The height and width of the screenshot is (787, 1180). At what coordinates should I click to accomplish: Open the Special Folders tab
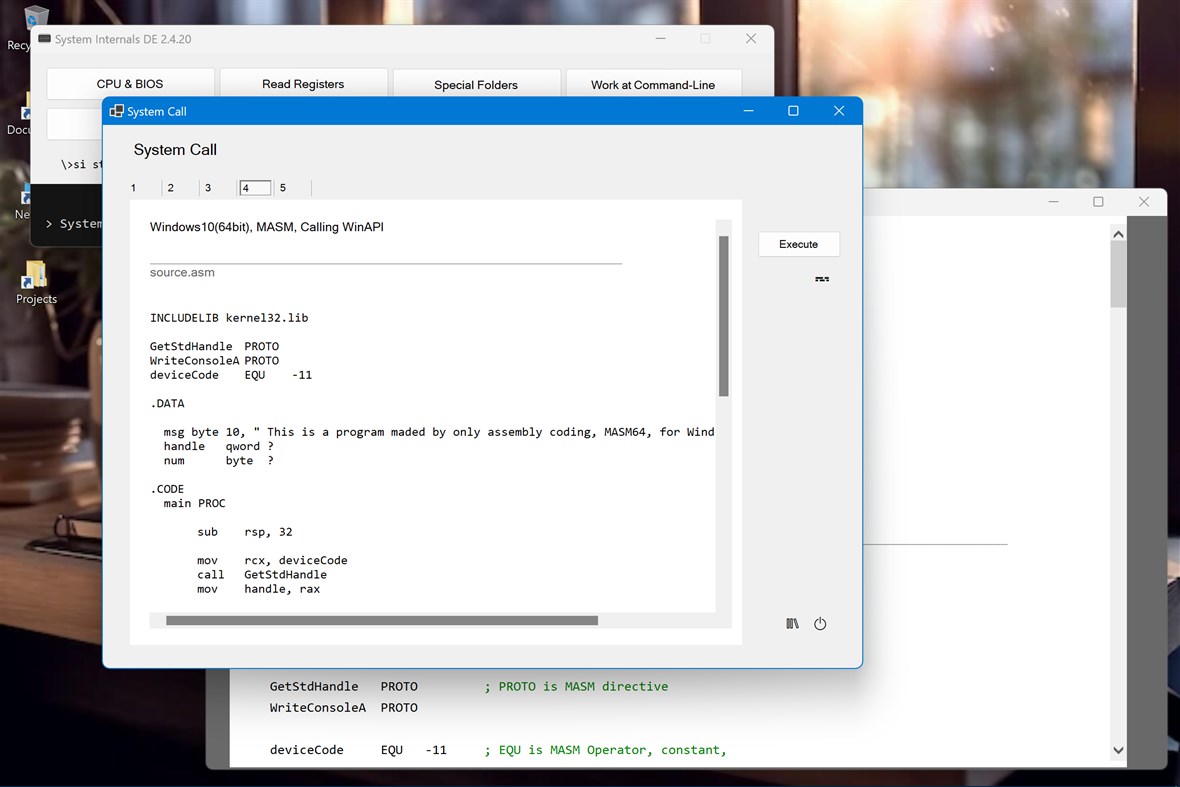[477, 83]
